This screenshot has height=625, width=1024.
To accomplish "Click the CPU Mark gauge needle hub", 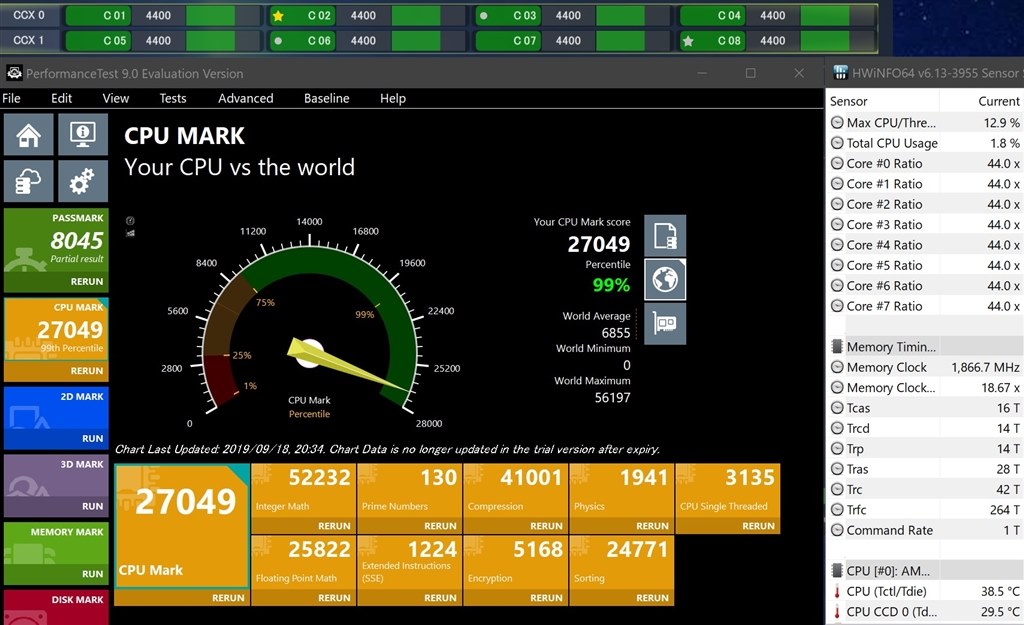I will click(310, 353).
